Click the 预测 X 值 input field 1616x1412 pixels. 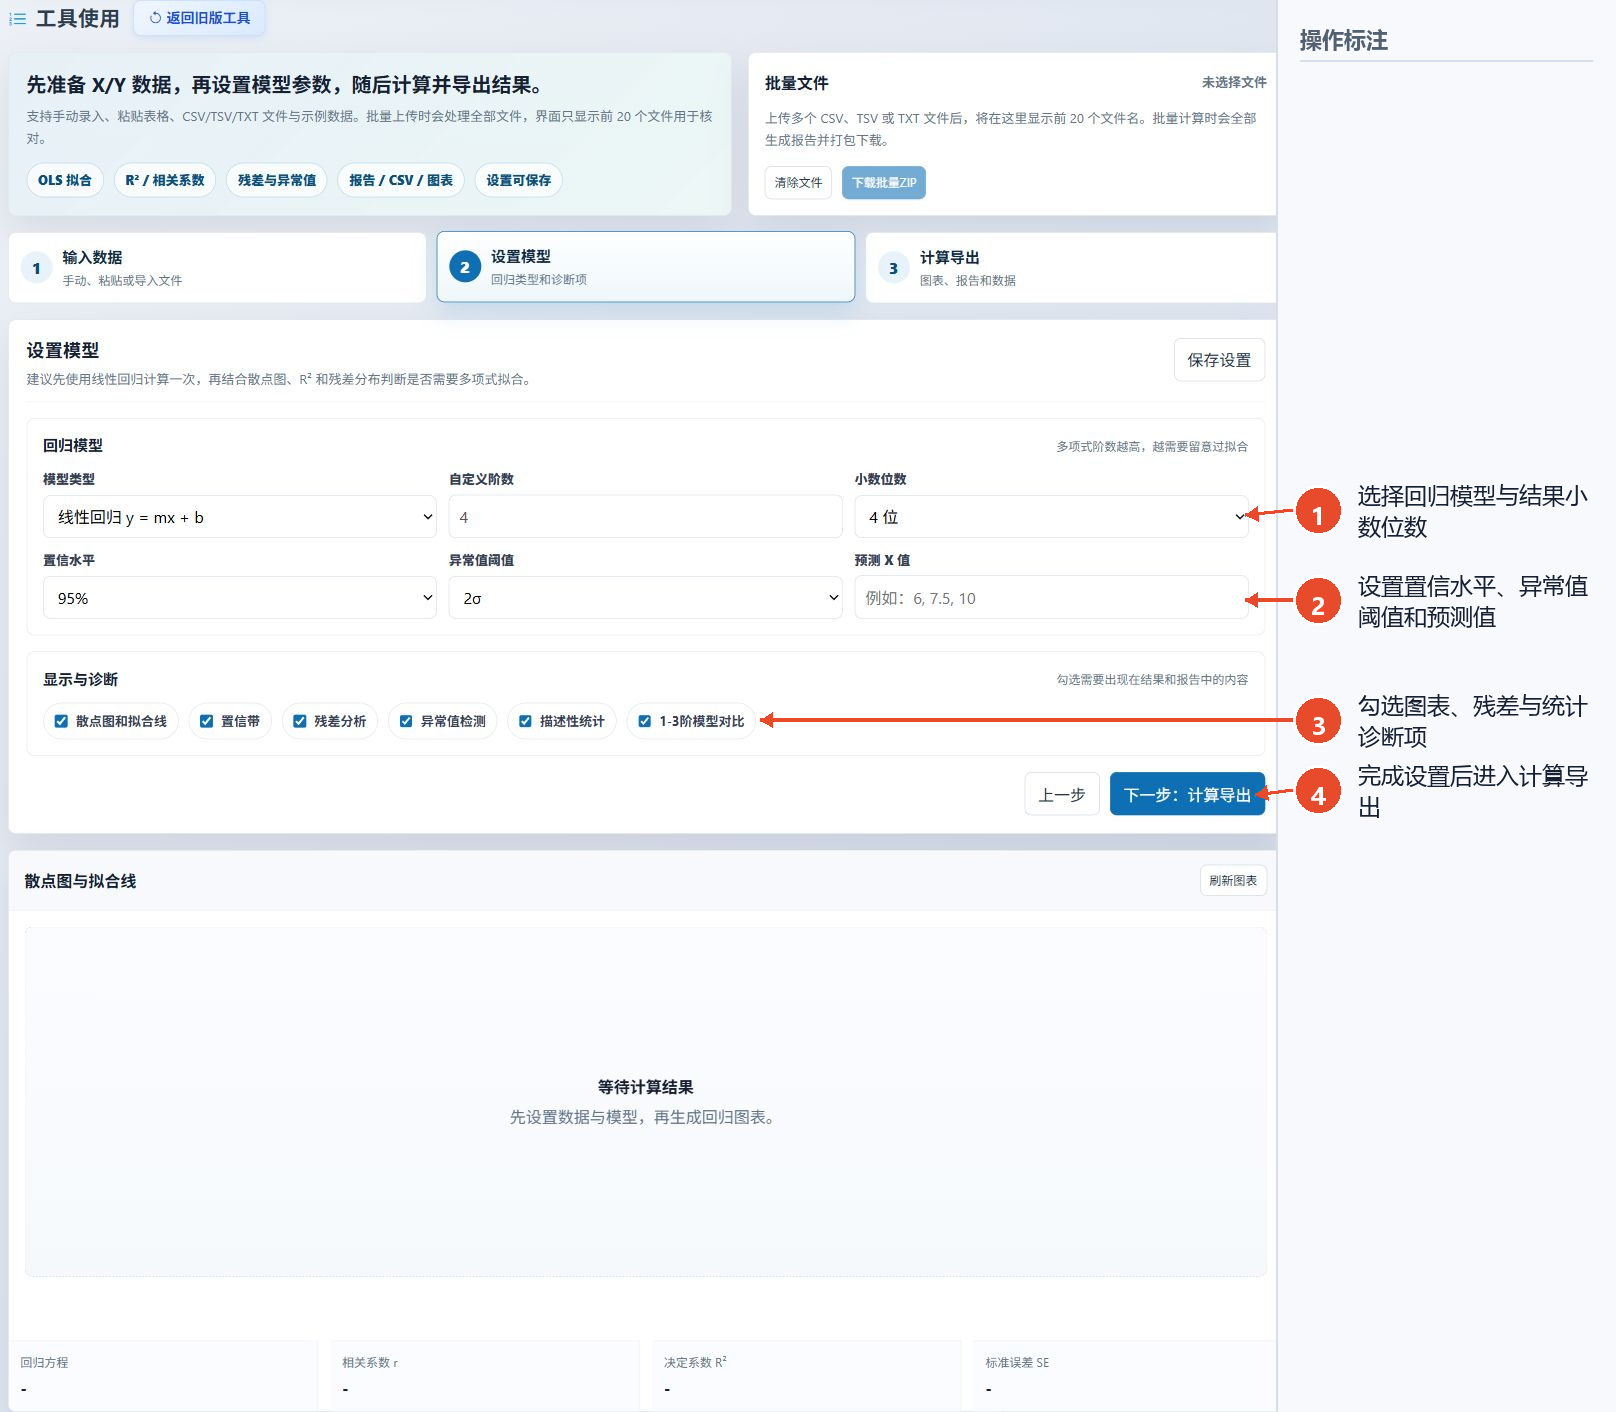1051,598
